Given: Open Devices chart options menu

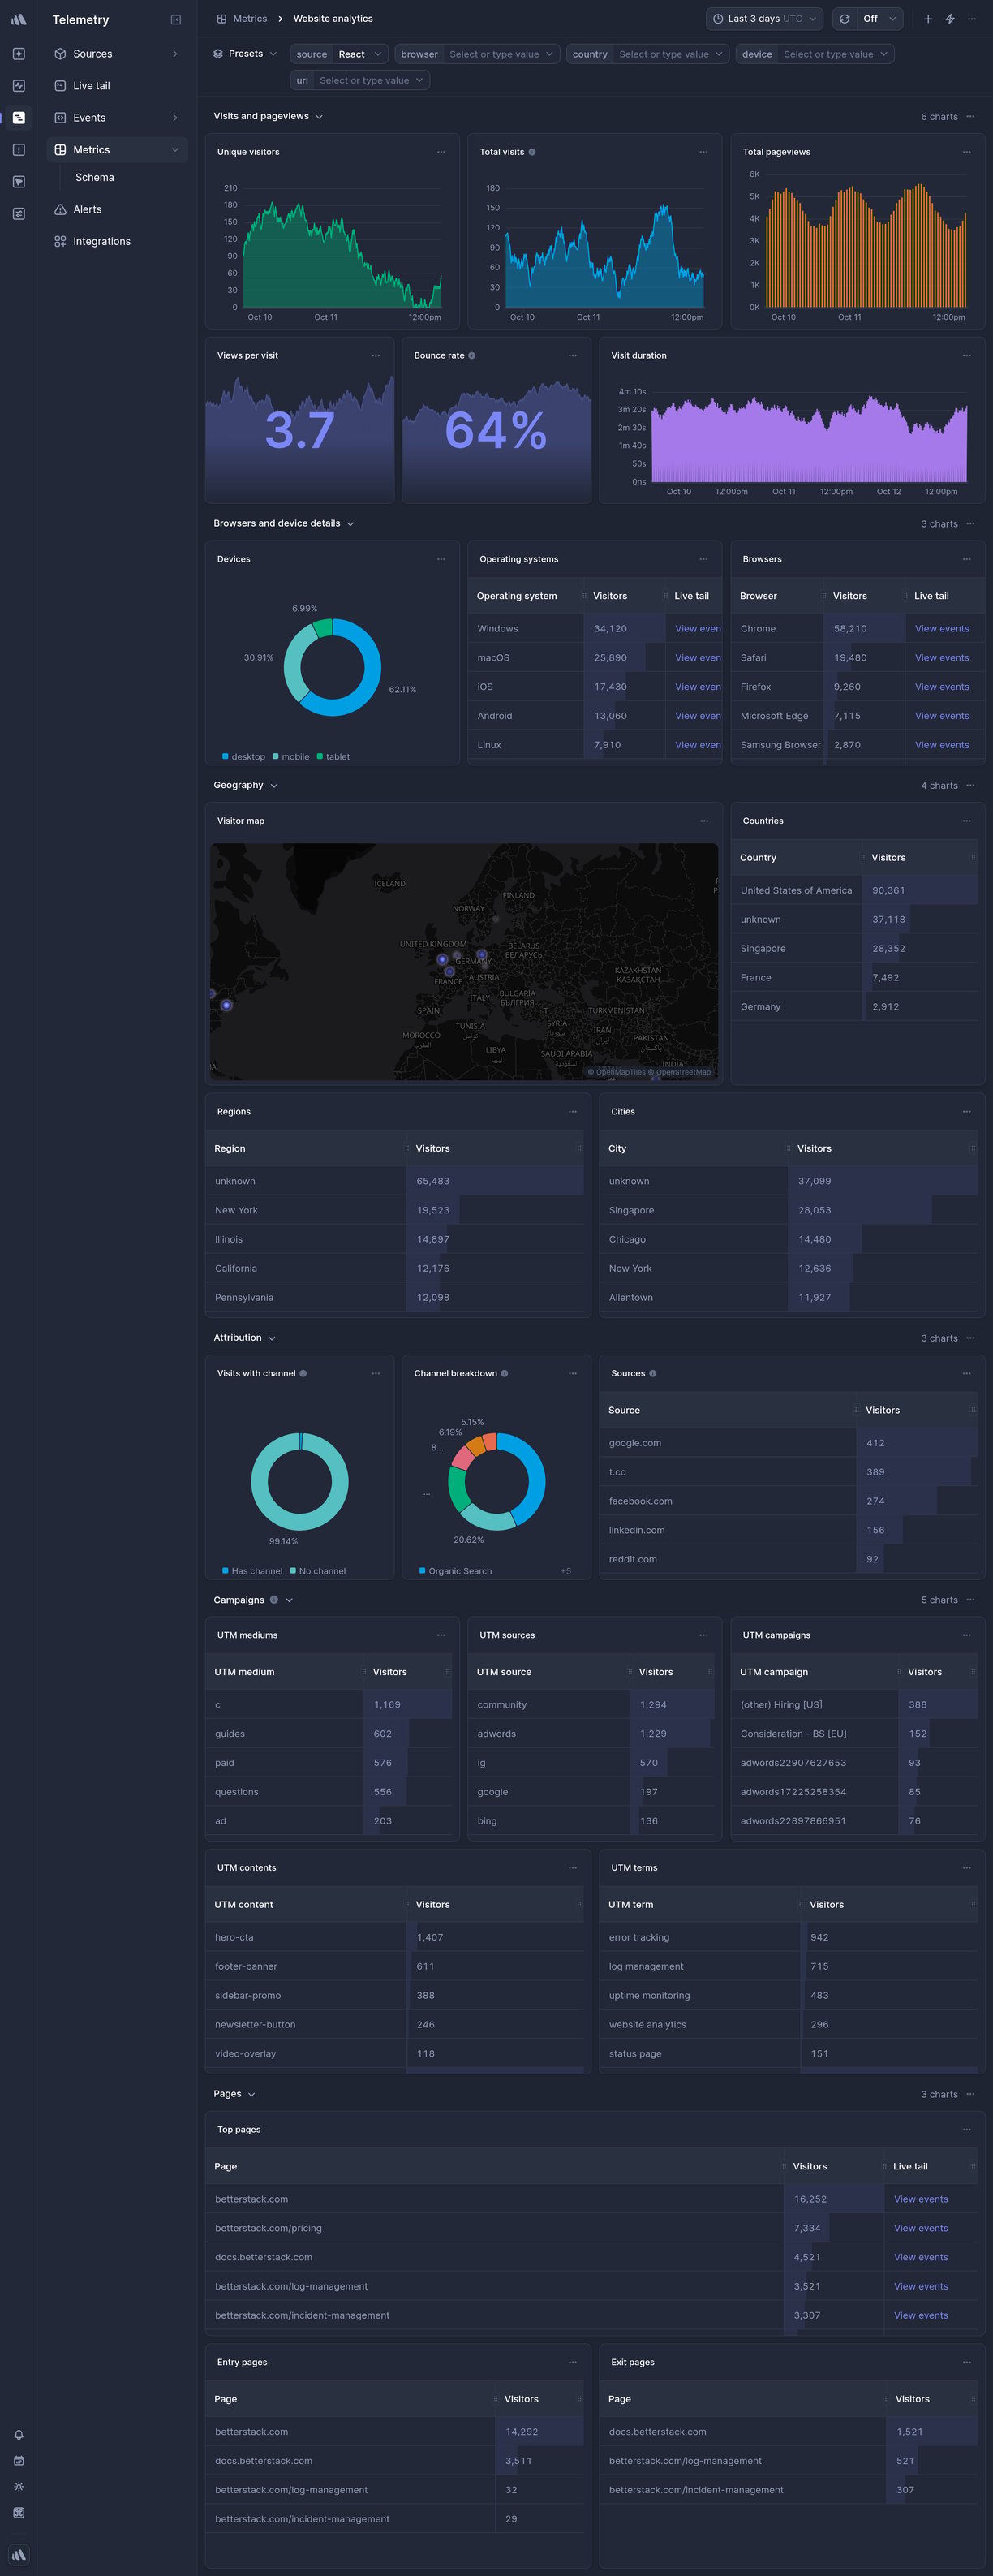Looking at the screenshot, I should click(441, 559).
